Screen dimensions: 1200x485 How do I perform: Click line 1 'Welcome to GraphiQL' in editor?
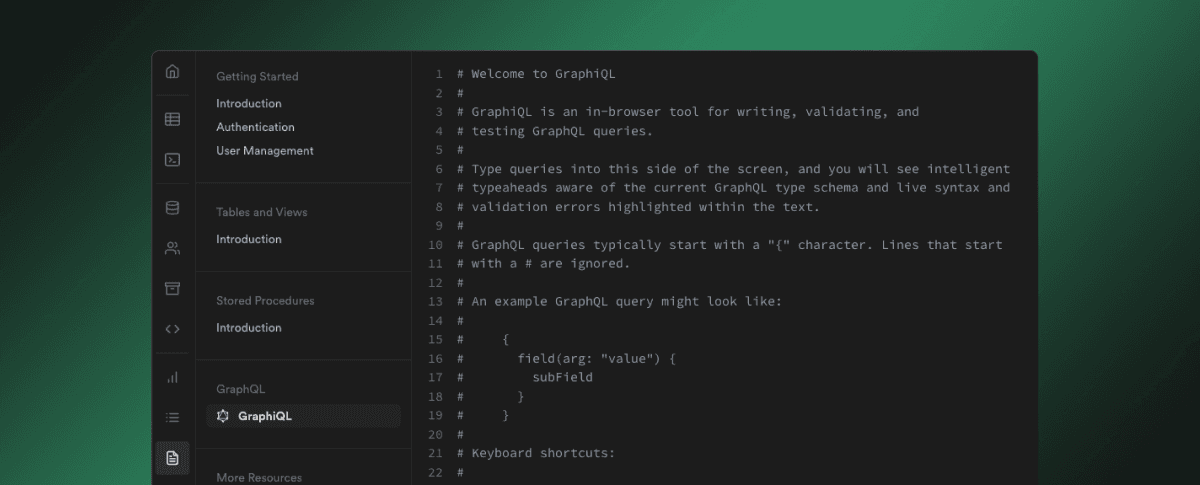[550, 74]
